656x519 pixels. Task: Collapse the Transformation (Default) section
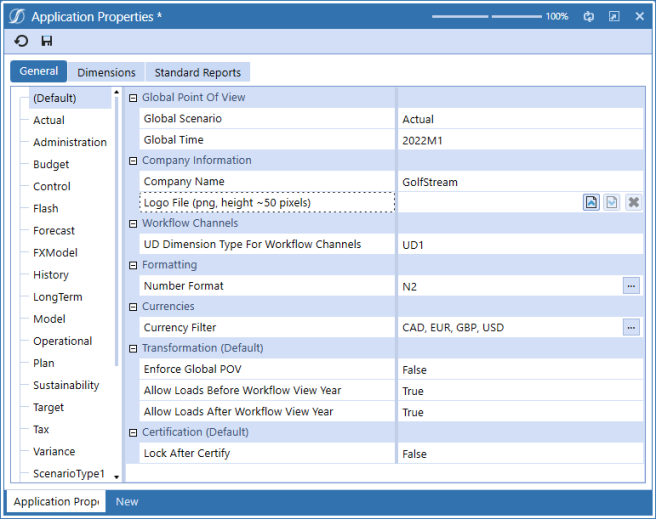coord(133,349)
